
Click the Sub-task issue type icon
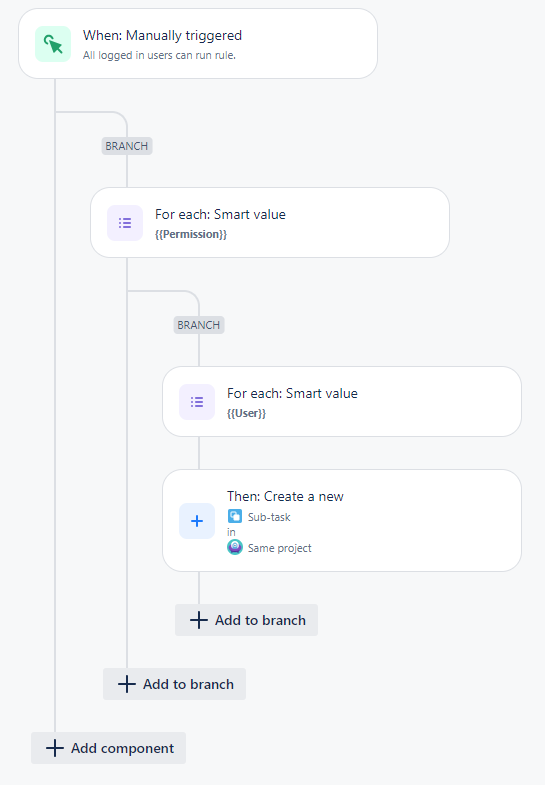(x=235, y=516)
